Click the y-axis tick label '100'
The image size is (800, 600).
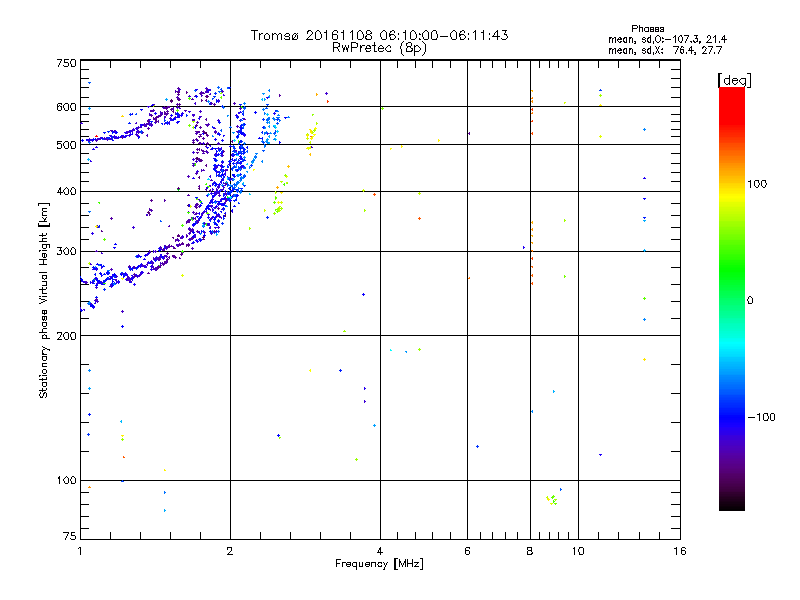(x=67, y=480)
